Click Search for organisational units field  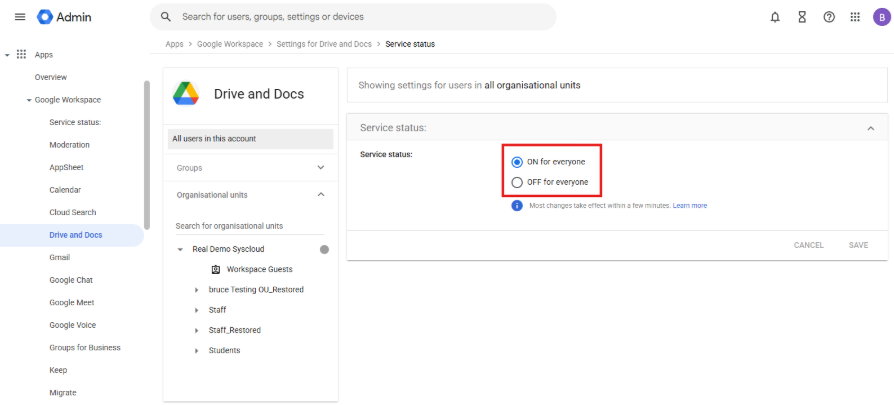coord(250,226)
